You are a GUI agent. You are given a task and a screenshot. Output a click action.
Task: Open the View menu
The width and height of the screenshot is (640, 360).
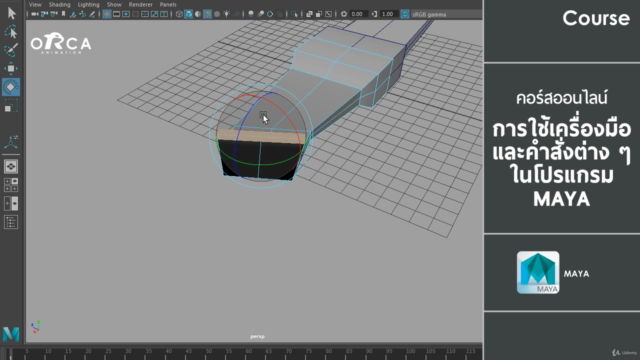click(35, 4)
